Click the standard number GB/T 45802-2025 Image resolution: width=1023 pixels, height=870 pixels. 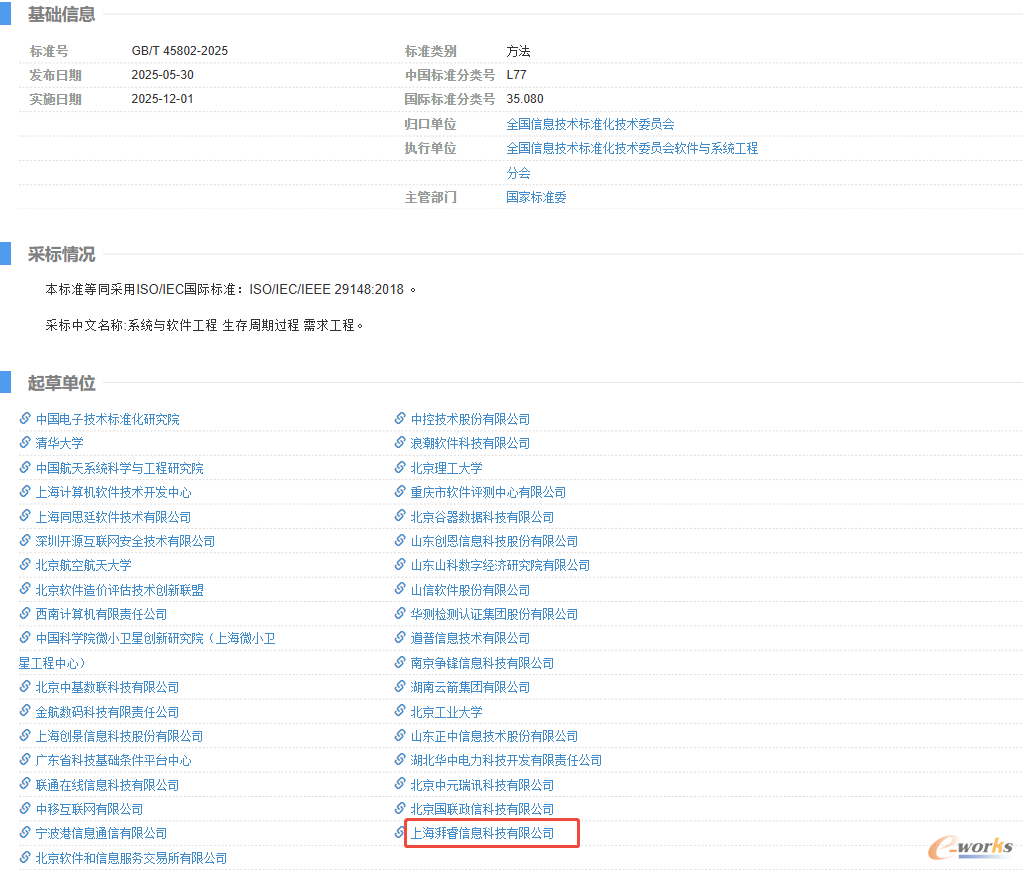click(x=179, y=51)
